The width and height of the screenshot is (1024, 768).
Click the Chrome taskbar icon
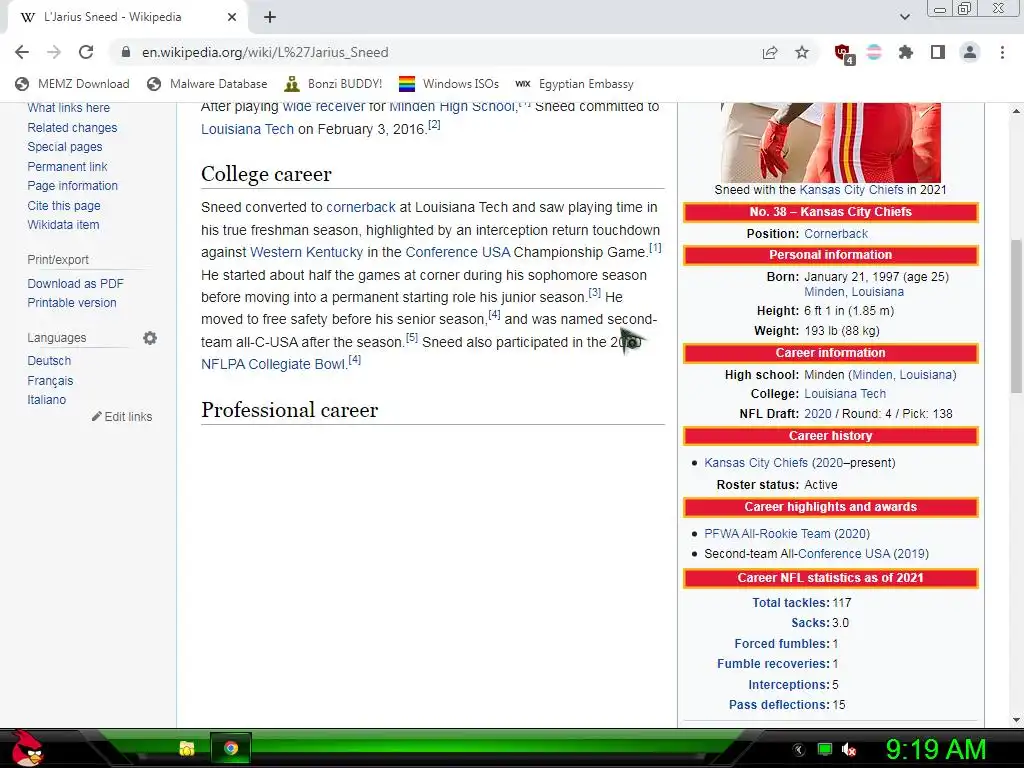(x=231, y=748)
